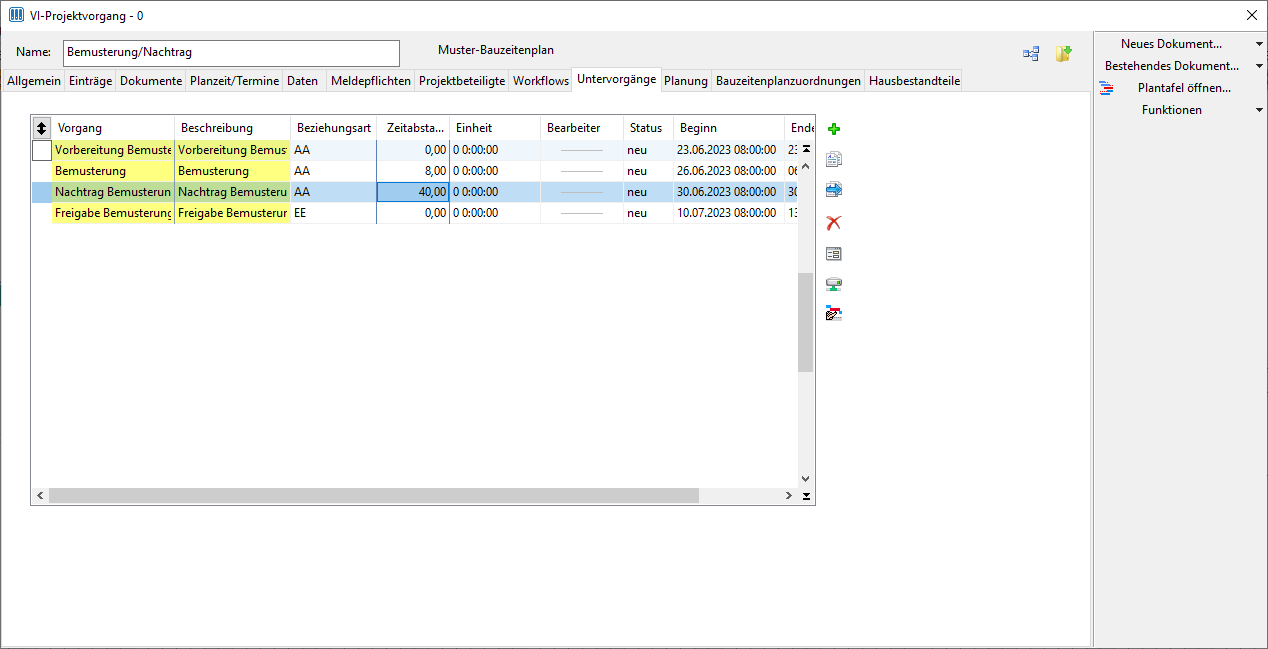Open the form details icon beside table

(x=834, y=254)
